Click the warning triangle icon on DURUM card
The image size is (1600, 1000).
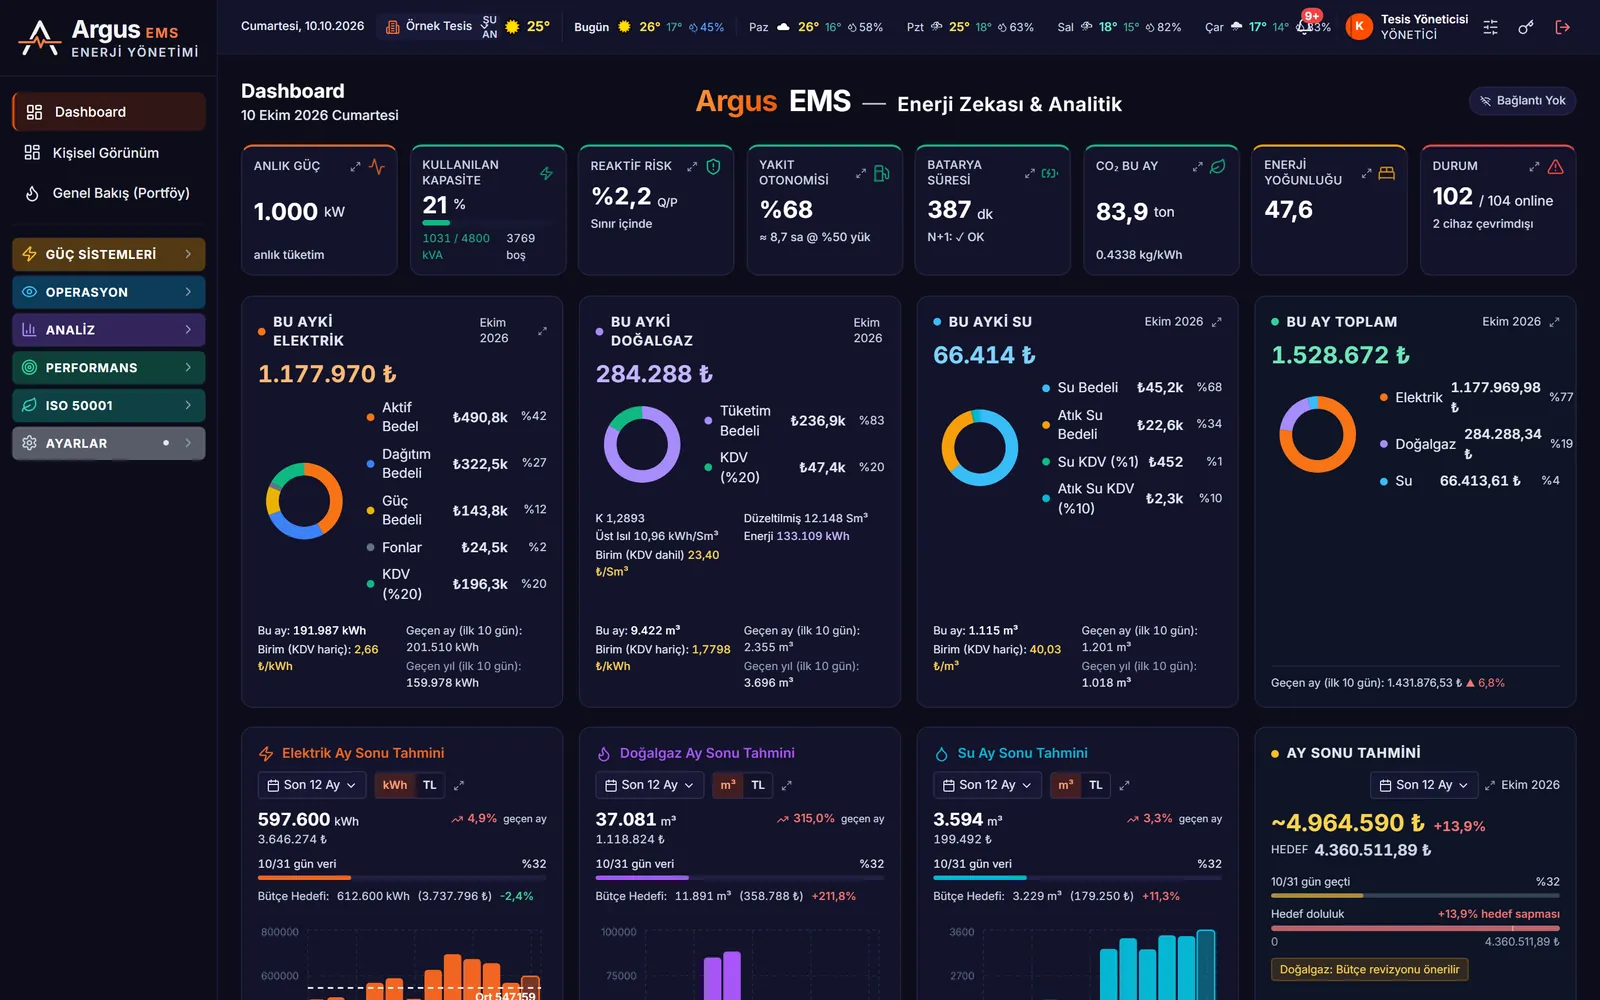1555,167
